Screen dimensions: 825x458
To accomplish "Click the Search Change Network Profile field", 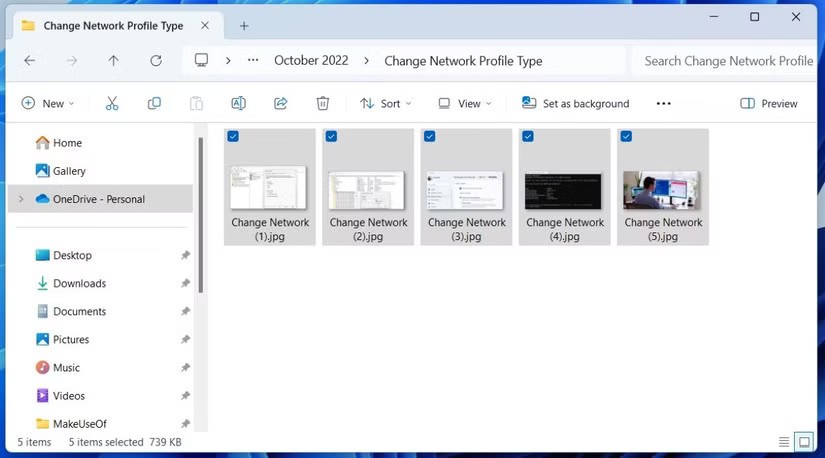I will tap(727, 61).
